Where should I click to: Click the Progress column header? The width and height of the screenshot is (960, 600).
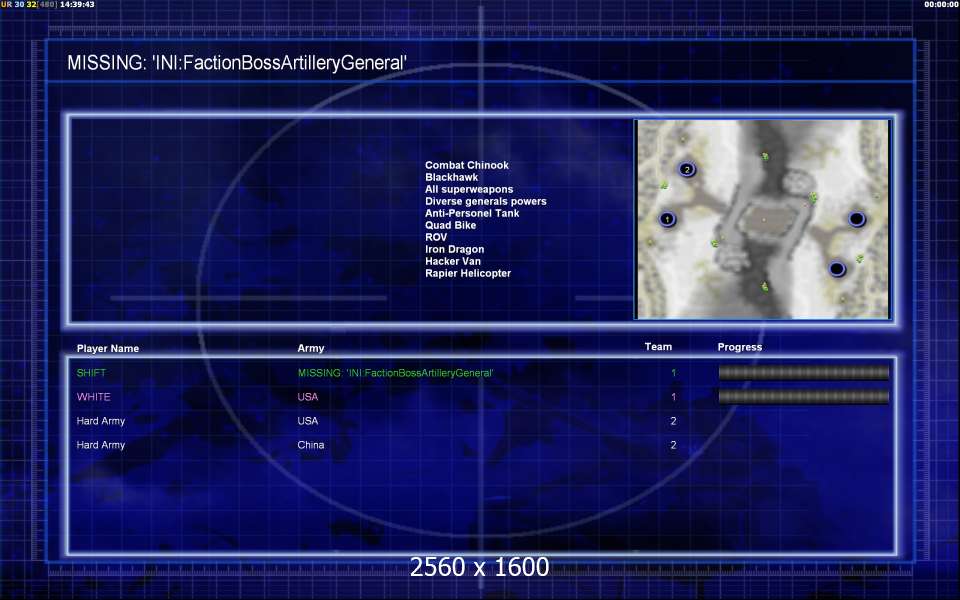pyautogui.click(x=739, y=348)
